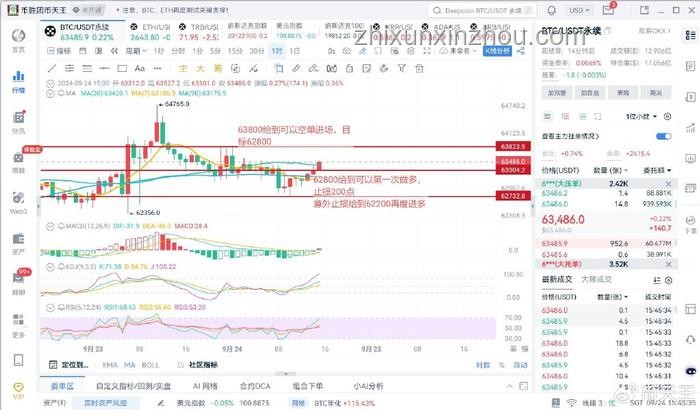This screenshot has height=410, width=700.
Task: Switch to the 合约DCA tab
Action: coord(255,386)
